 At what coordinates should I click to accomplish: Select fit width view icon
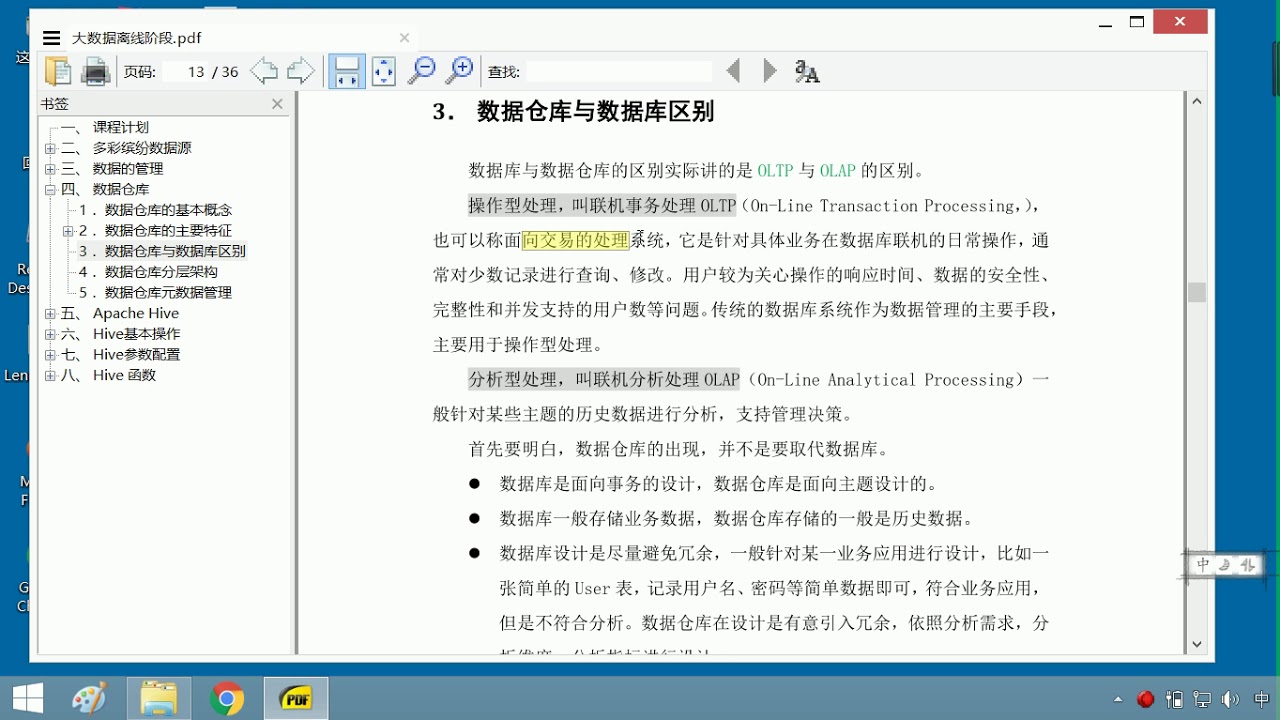[x=347, y=71]
